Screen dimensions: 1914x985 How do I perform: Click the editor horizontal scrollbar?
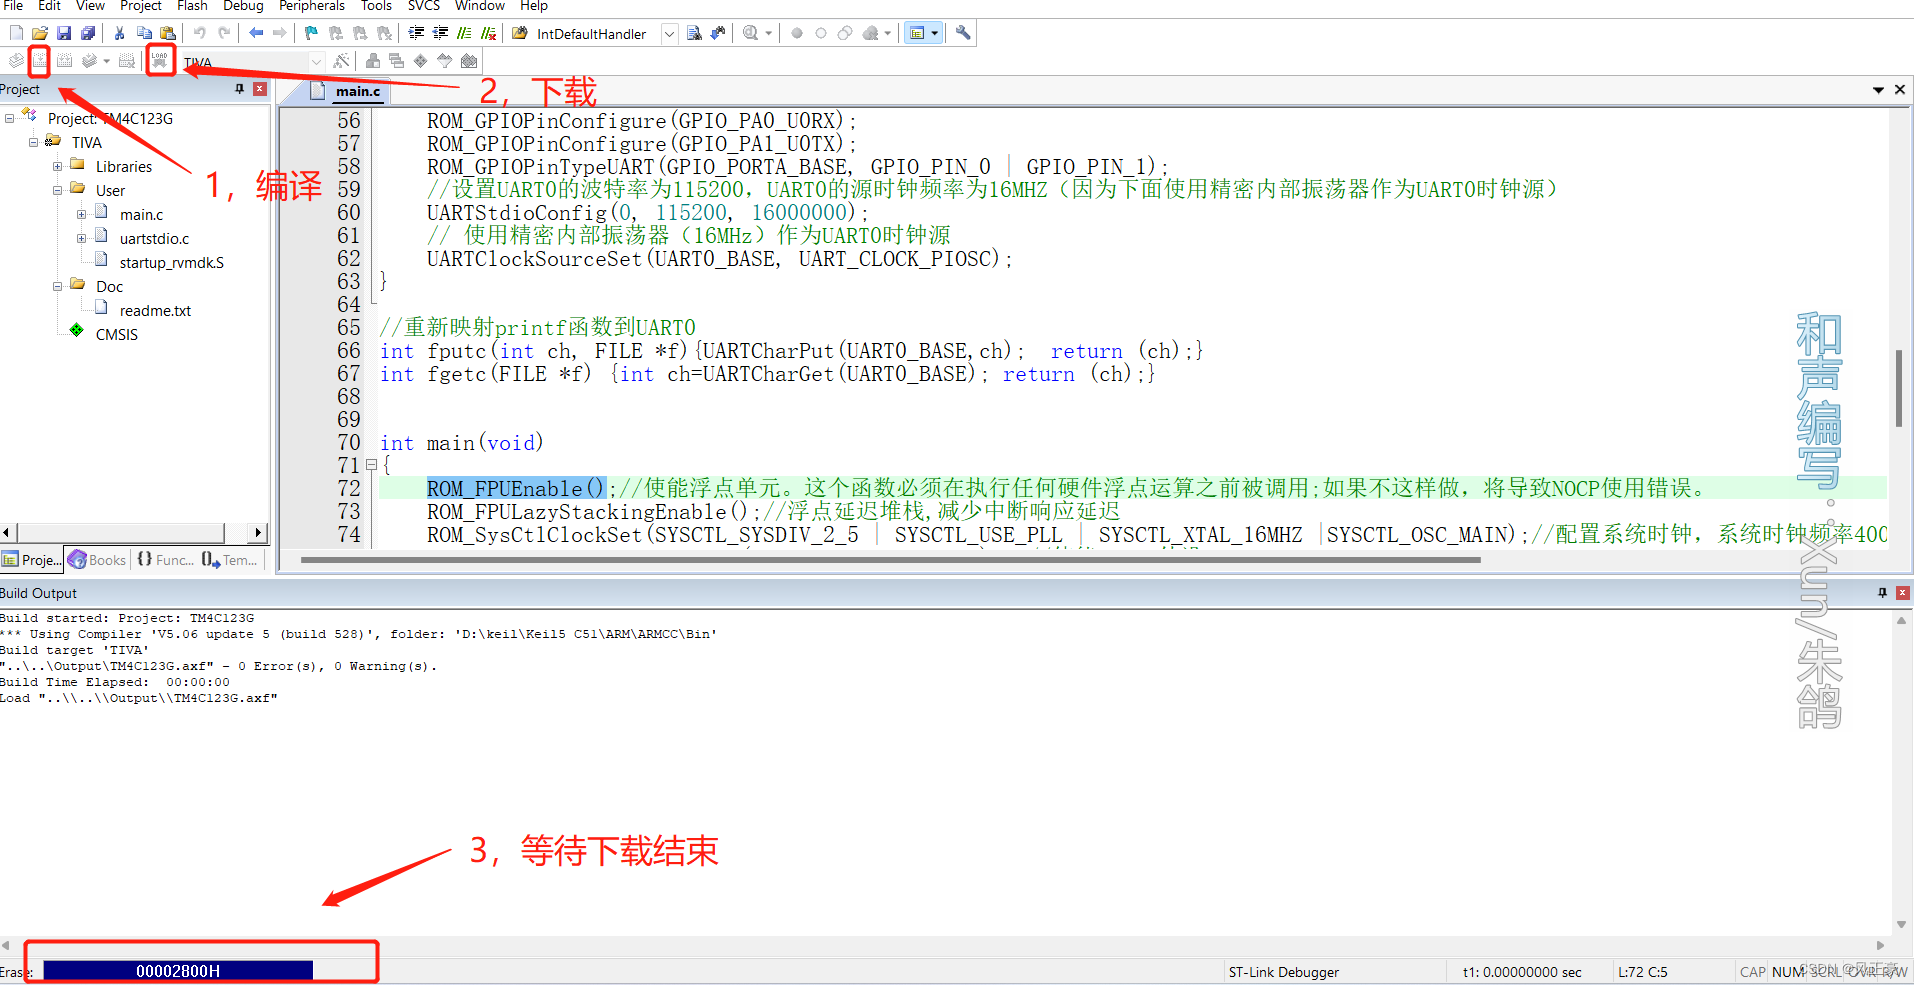point(890,560)
